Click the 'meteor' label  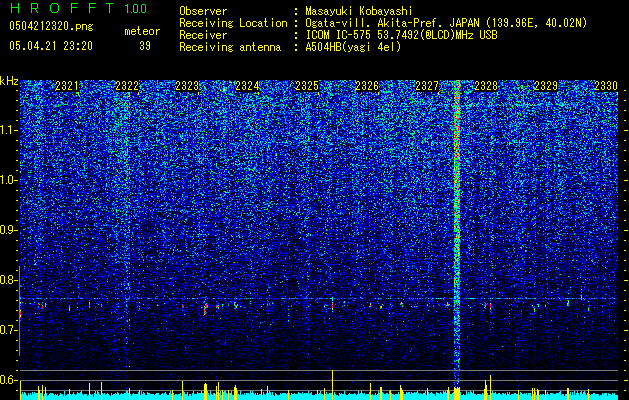pos(142,31)
